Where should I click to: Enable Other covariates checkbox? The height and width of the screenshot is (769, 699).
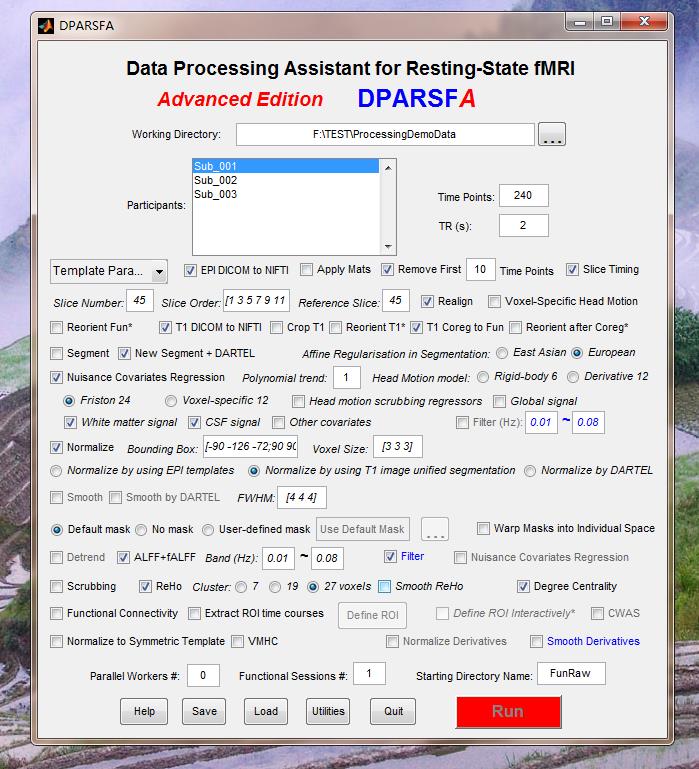click(278, 423)
